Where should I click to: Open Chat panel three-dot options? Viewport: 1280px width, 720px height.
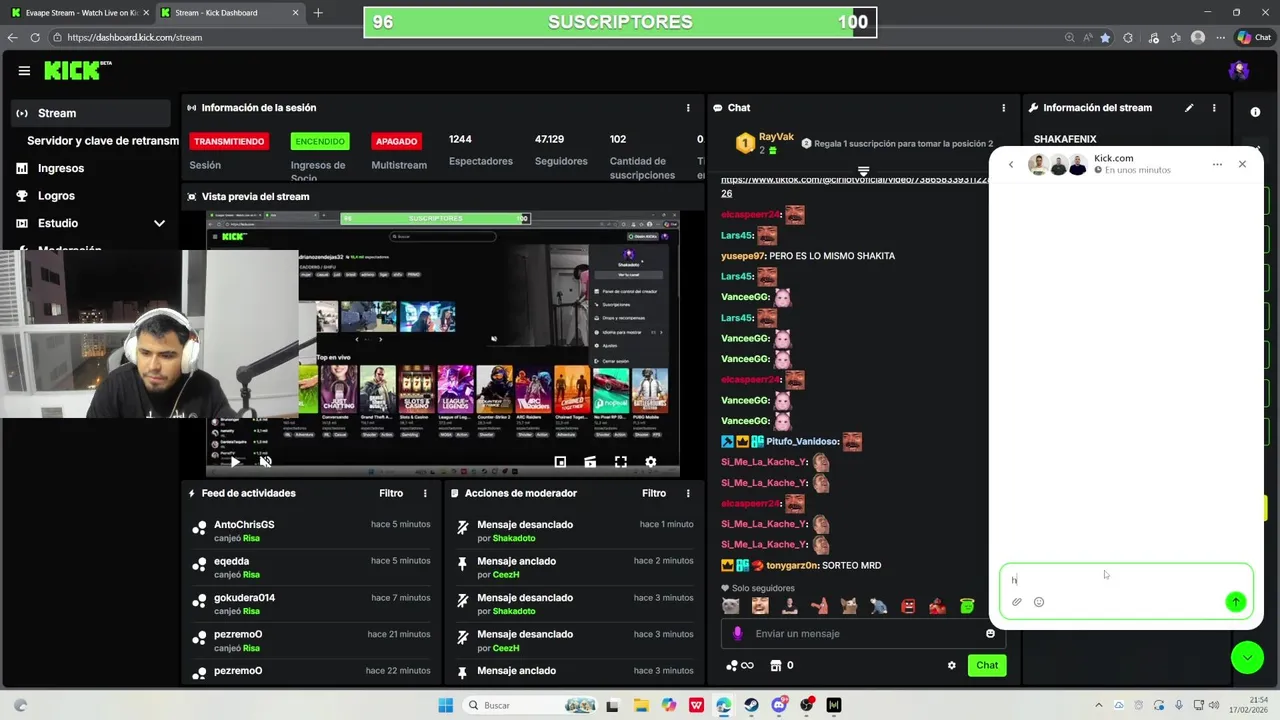(x=1004, y=108)
